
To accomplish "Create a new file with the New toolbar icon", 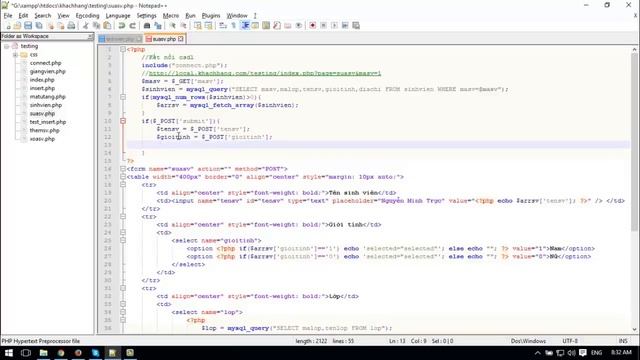I will pos(8,25).
